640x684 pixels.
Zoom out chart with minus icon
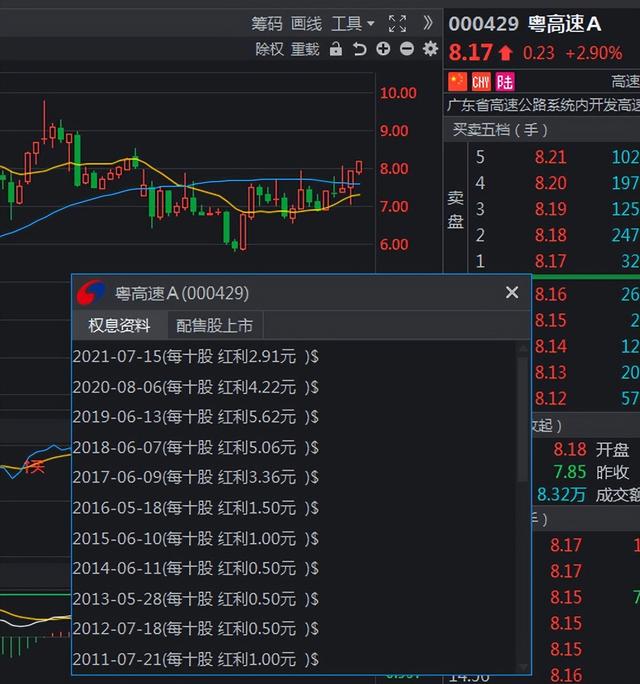407,49
